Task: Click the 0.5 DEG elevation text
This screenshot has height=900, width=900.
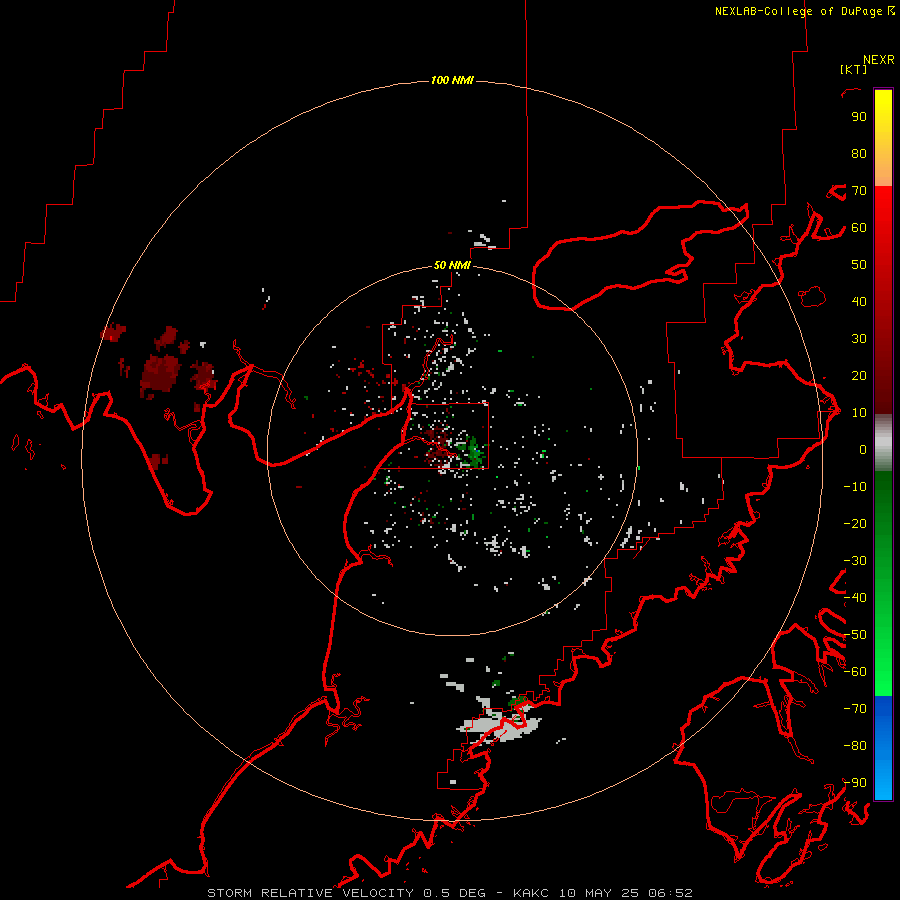Action: (x=454, y=893)
